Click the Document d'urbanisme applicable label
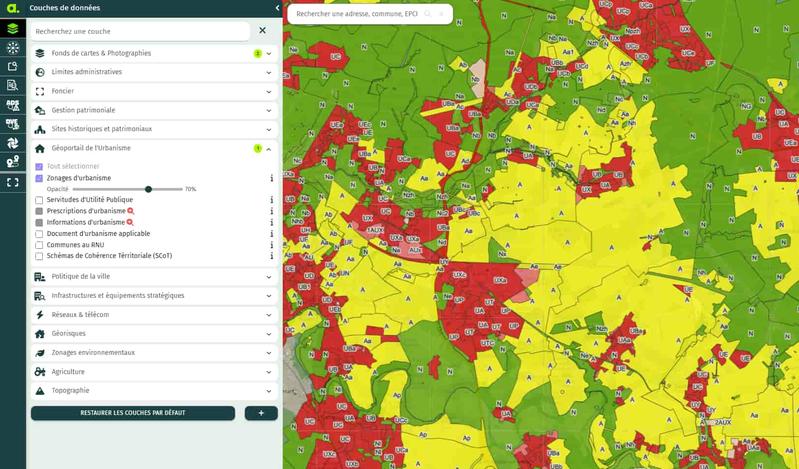Image resolution: width=799 pixels, height=469 pixels. pos(98,233)
